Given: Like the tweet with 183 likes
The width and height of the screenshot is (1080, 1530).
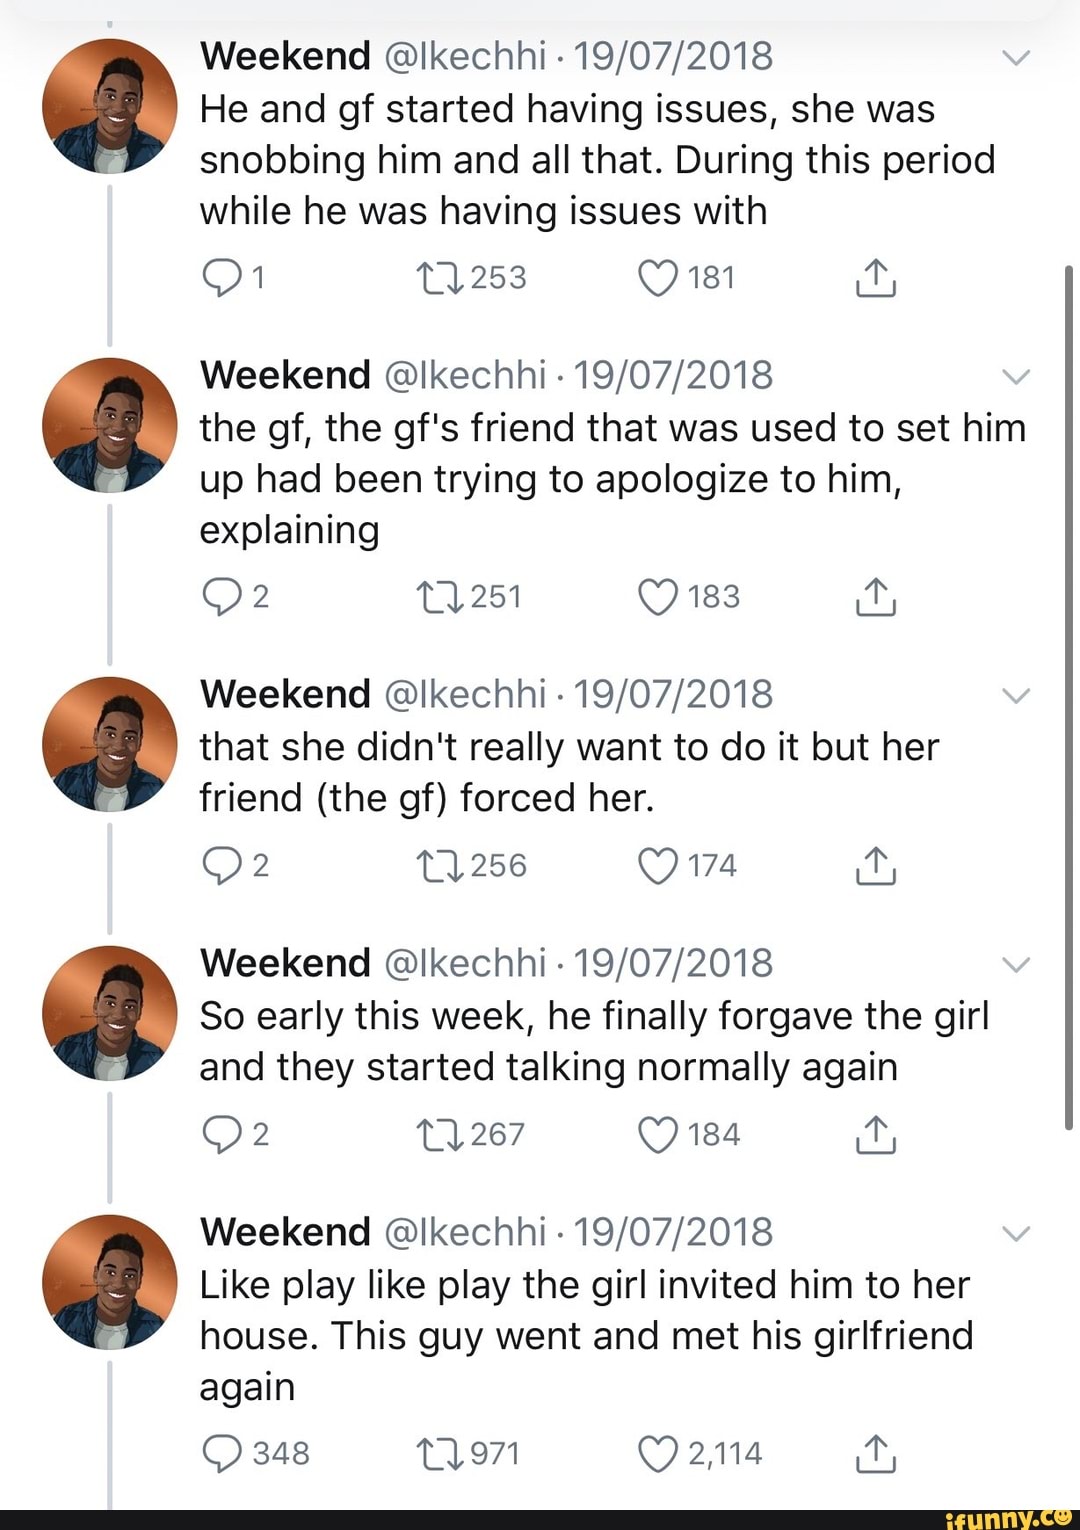Looking at the screenshot, I should pyautogui.click(x=658, y=597).
